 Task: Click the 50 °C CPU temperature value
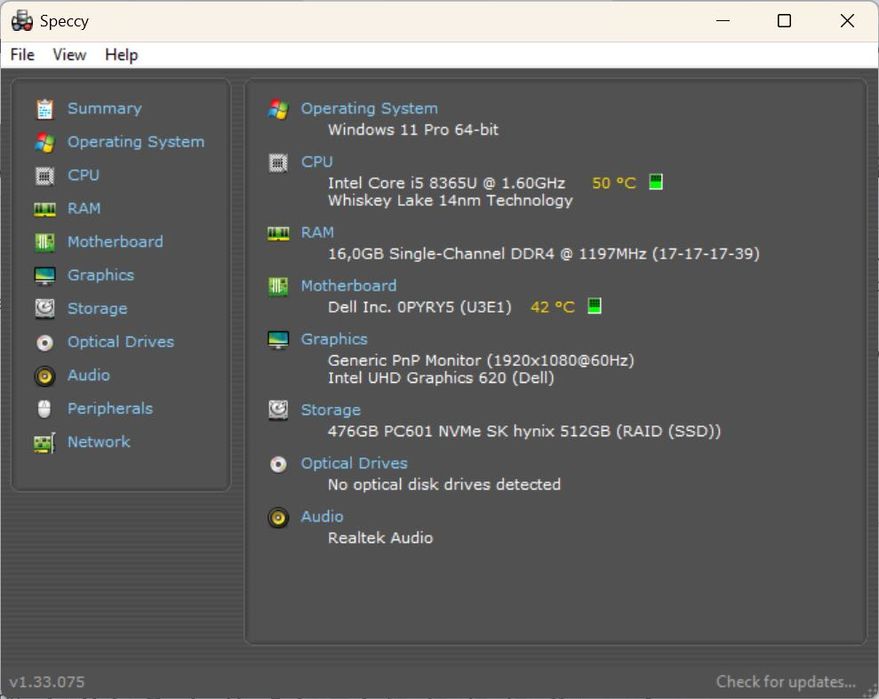pyautogui.click(x=614, y=183)
